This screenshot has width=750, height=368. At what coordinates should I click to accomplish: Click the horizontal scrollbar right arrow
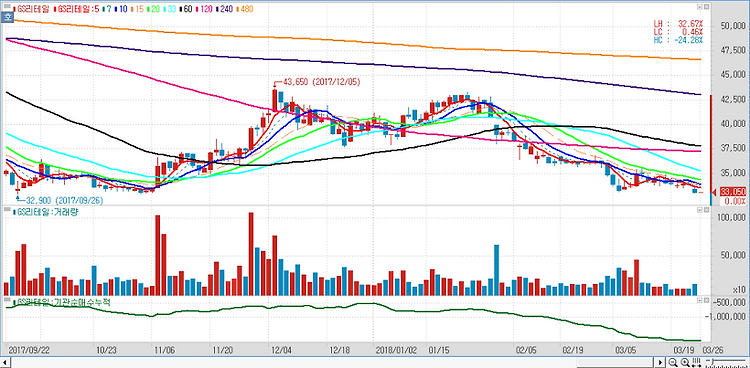pyautogui.click(x=661, y=362)
